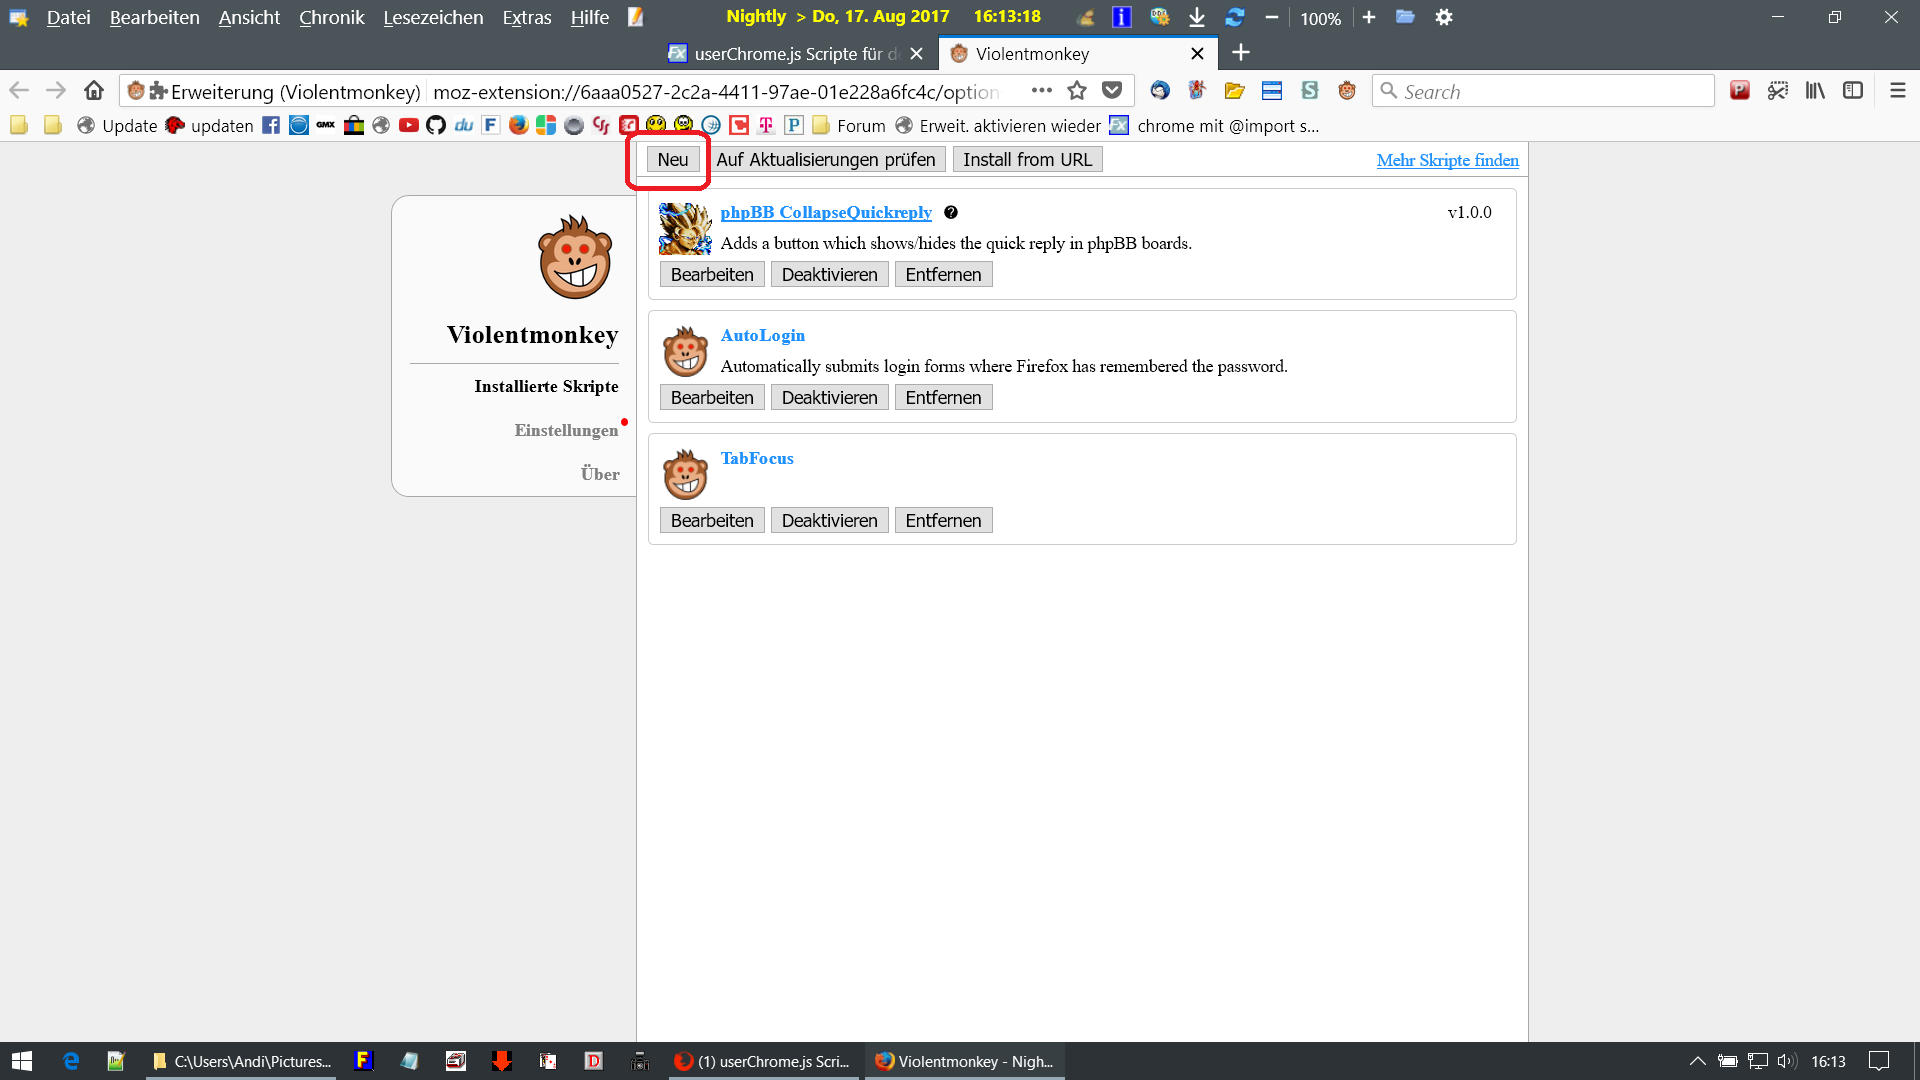Open the Library icon in toolbar
Viewport: 1920px width, 1080px height.
tap(1815, 91)
